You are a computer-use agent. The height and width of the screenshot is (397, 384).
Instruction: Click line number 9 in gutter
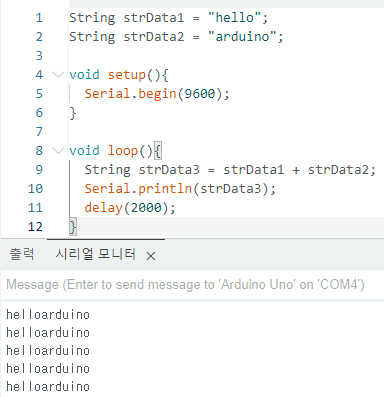click(39, 170)
